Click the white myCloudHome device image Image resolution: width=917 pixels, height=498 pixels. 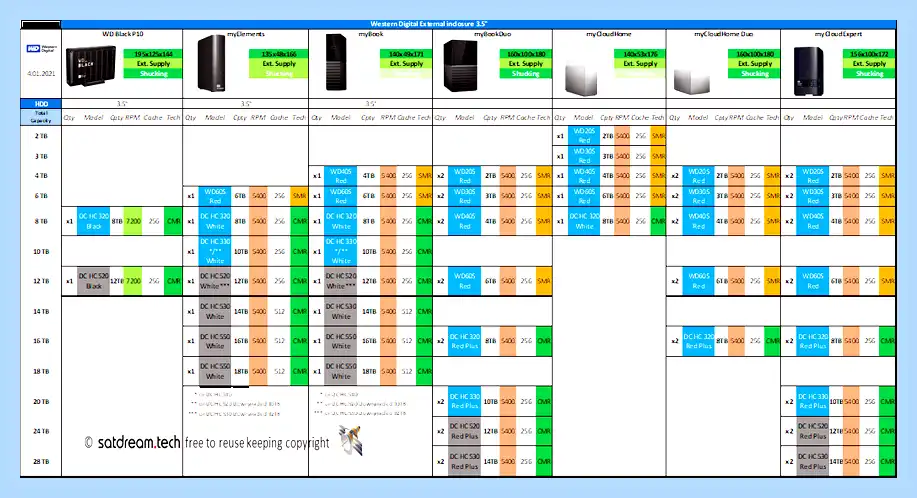581,80
